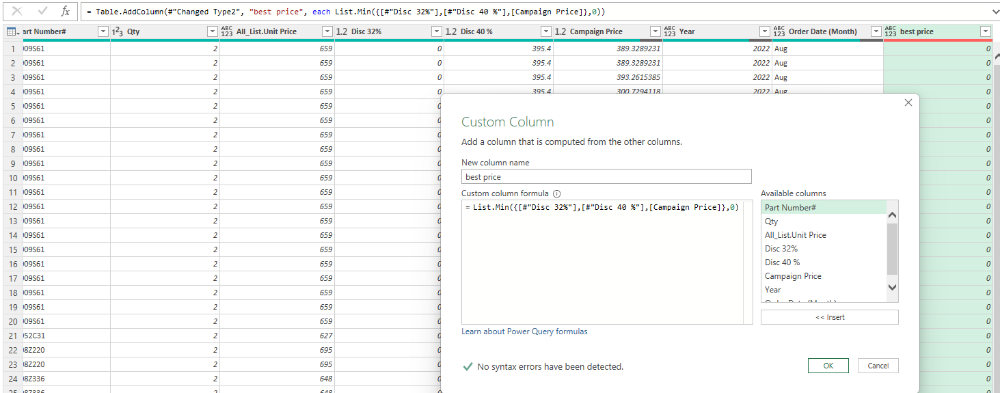Click Order Date (Month) data type icon
This screenshot has width=1000, height=393.
(x=779, y=31)
